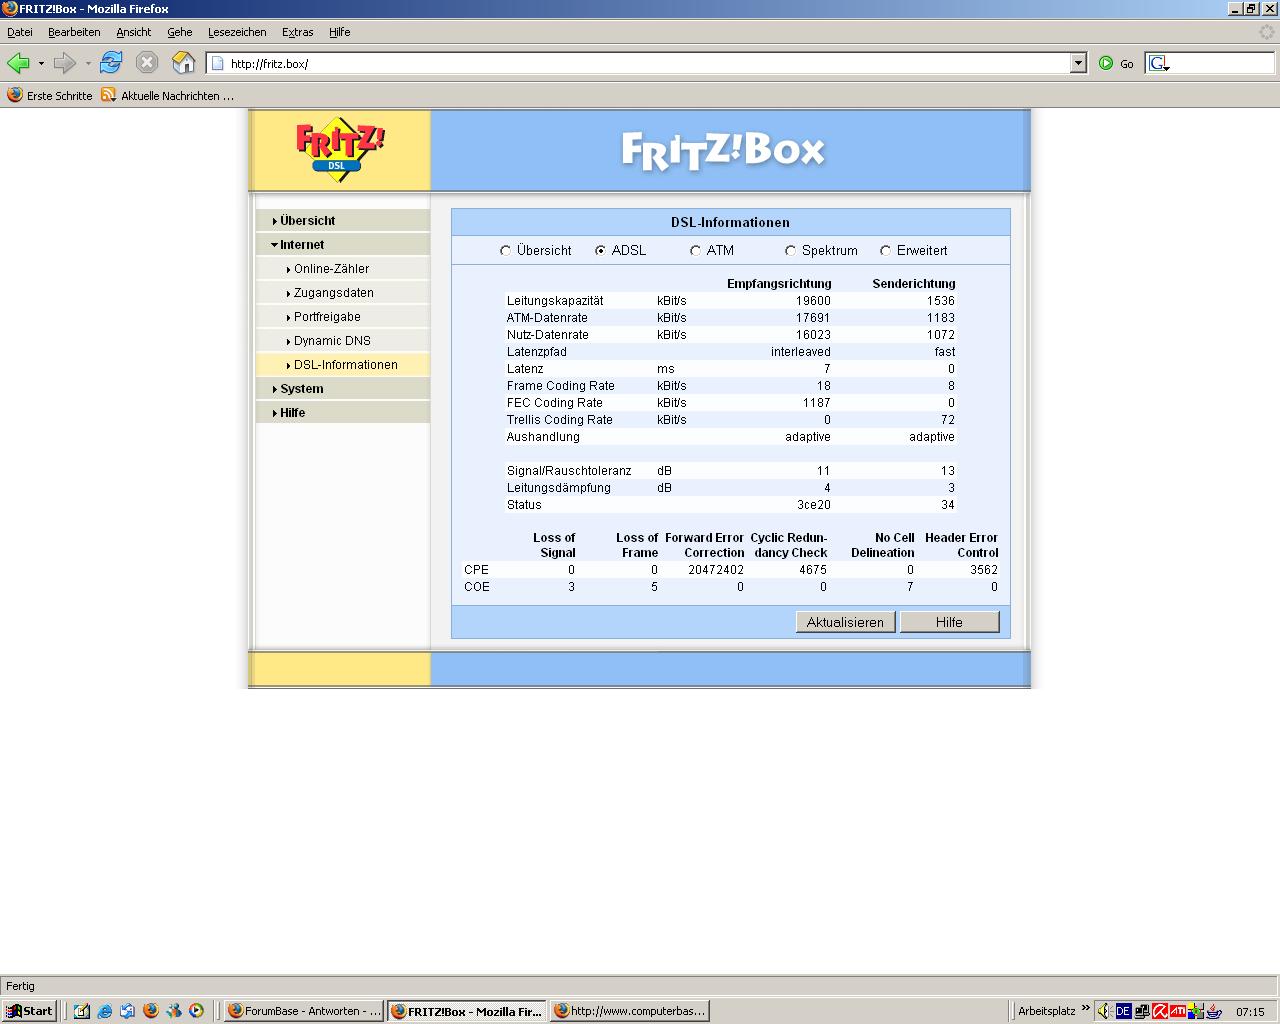Open the Gehe menu

[179, 32]
